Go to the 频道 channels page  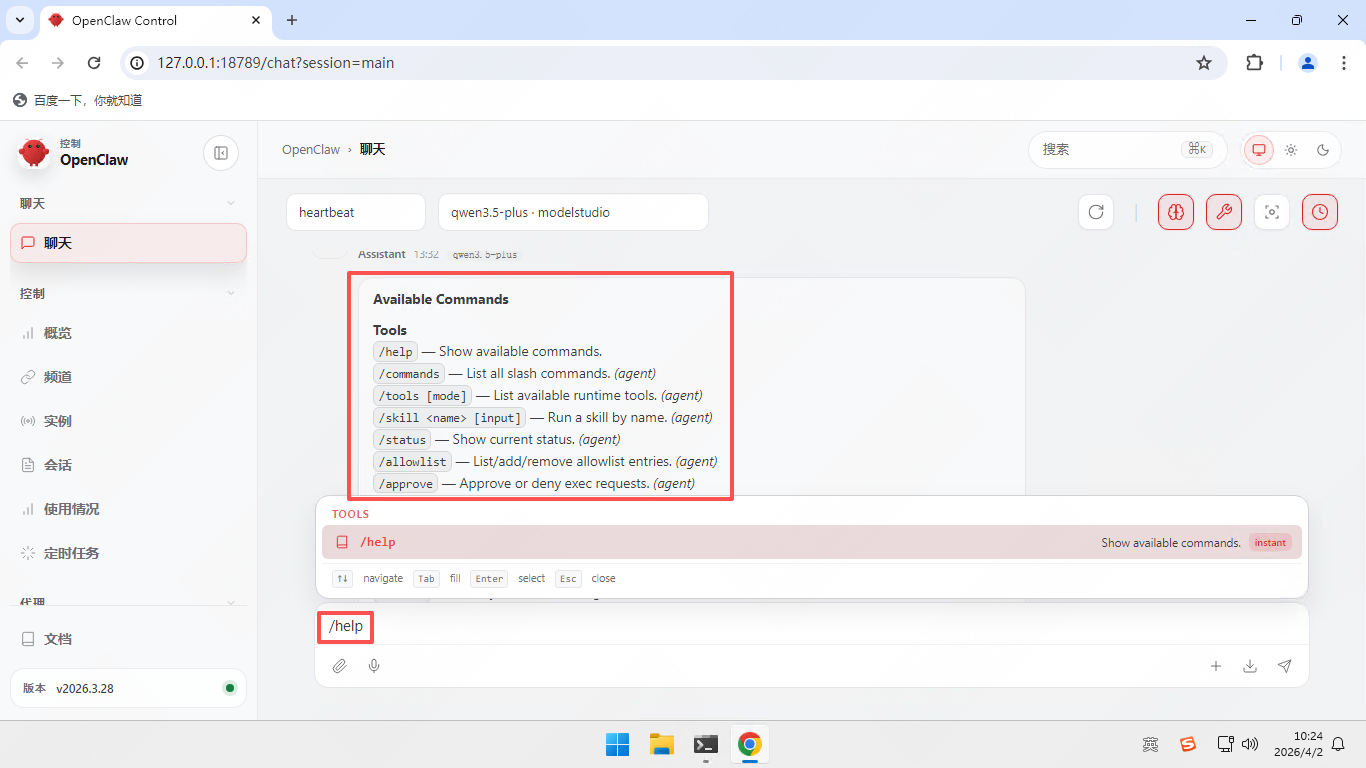coord(128,377)
